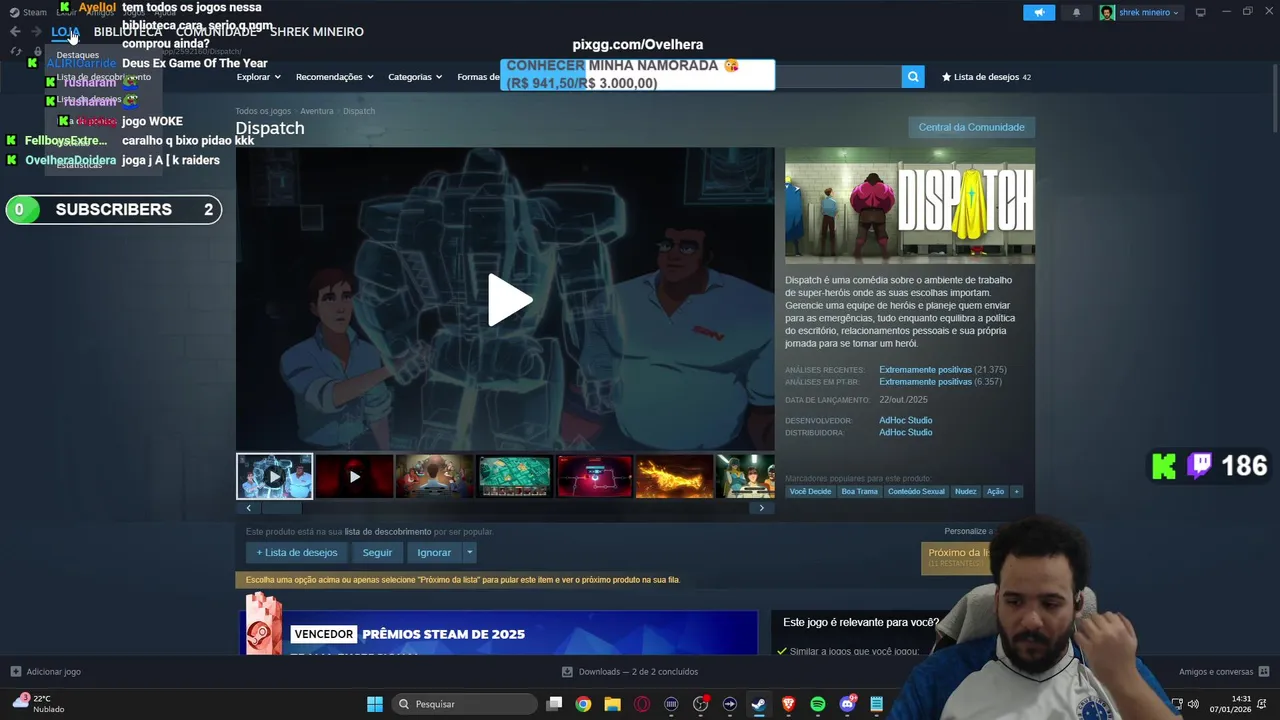Viewport: 1280px width, 720px height.
Task: Open Steam notifications bell
Action: point(1076,12)
